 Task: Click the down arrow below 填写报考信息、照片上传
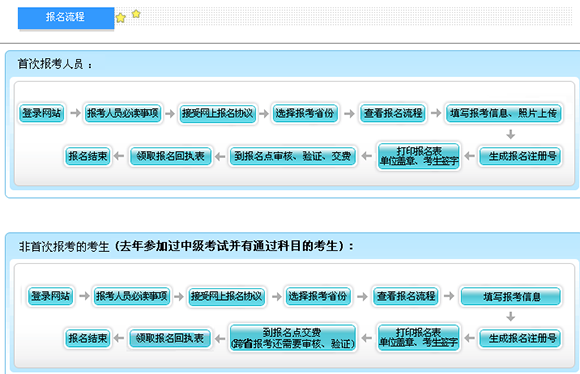coord(511,134)
